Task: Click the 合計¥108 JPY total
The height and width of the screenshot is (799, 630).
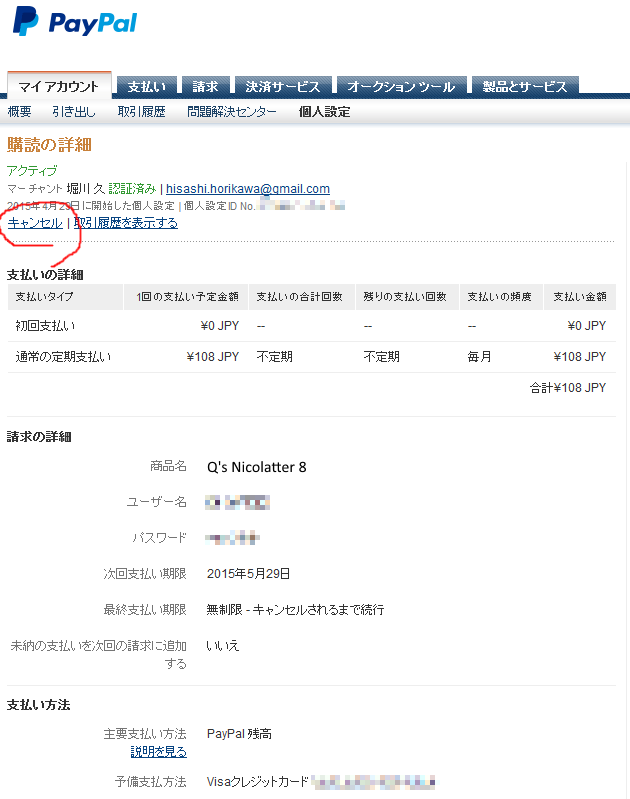Action: click(568, 388)
